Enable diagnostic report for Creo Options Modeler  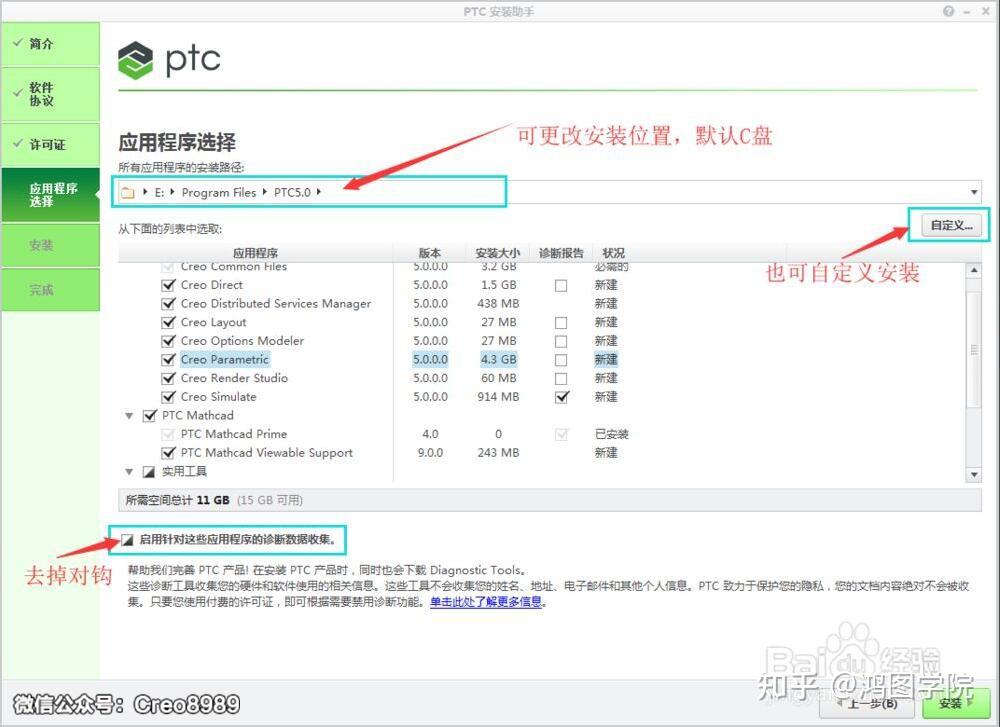coord(561,341)
